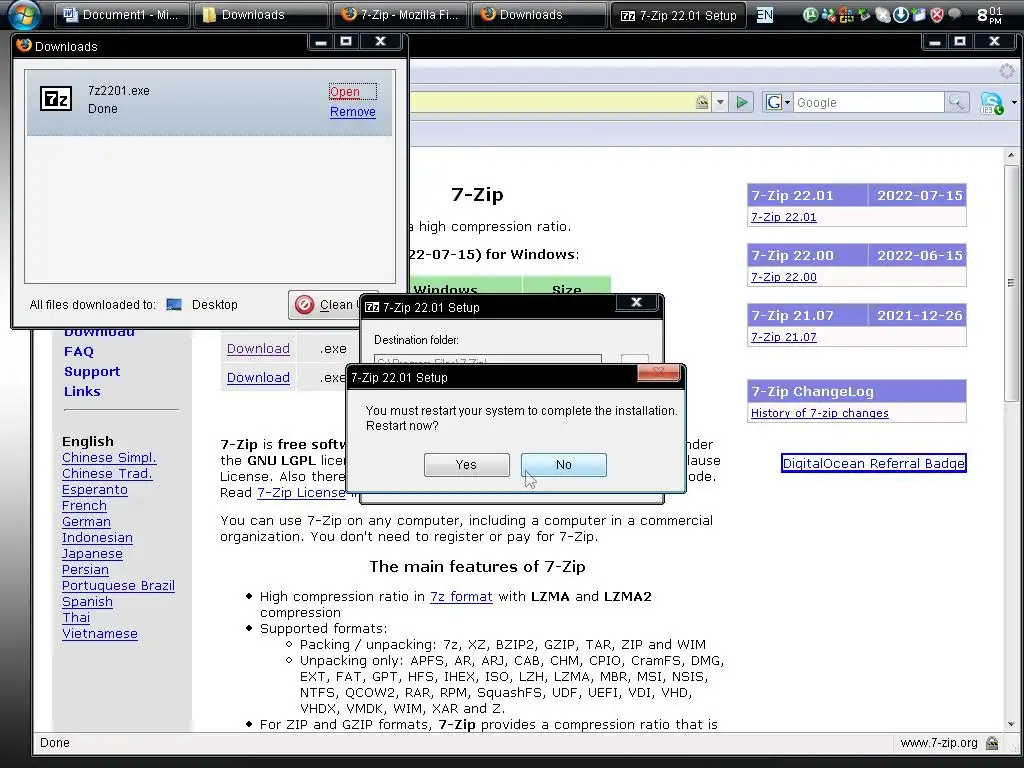This screenshot has height=768, width=1024.
Task: Click www.7-zip.org in the status bar
Action: tap(938, 743)
